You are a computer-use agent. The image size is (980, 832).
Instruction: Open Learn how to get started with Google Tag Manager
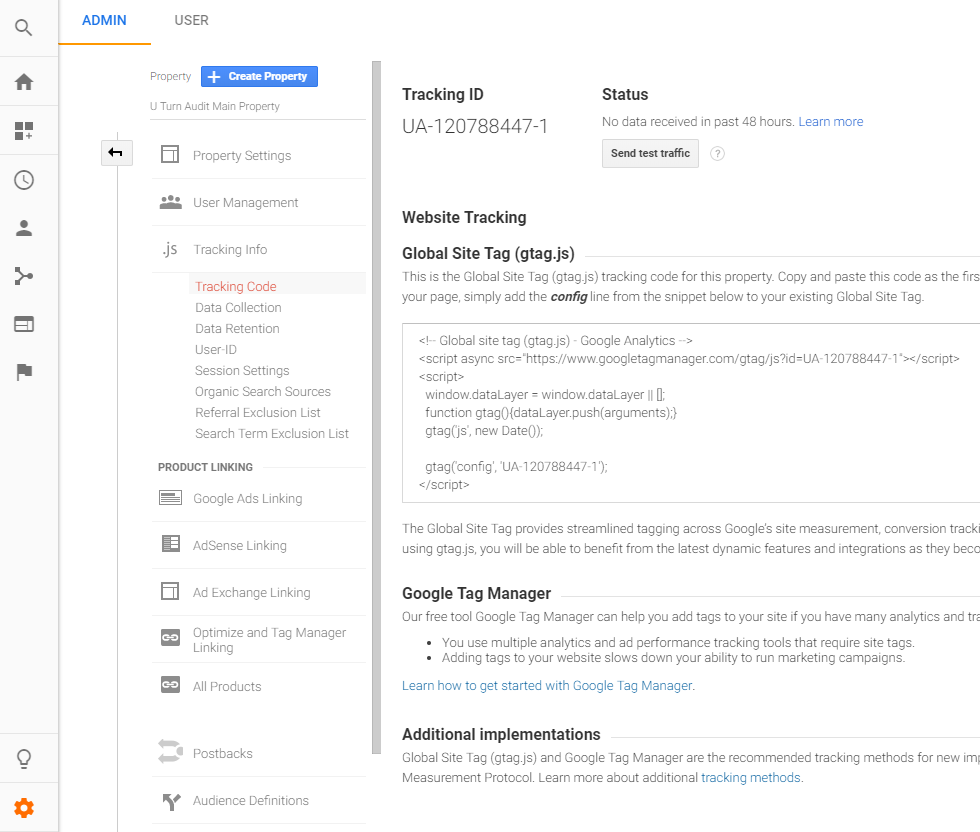pos(547,686)
